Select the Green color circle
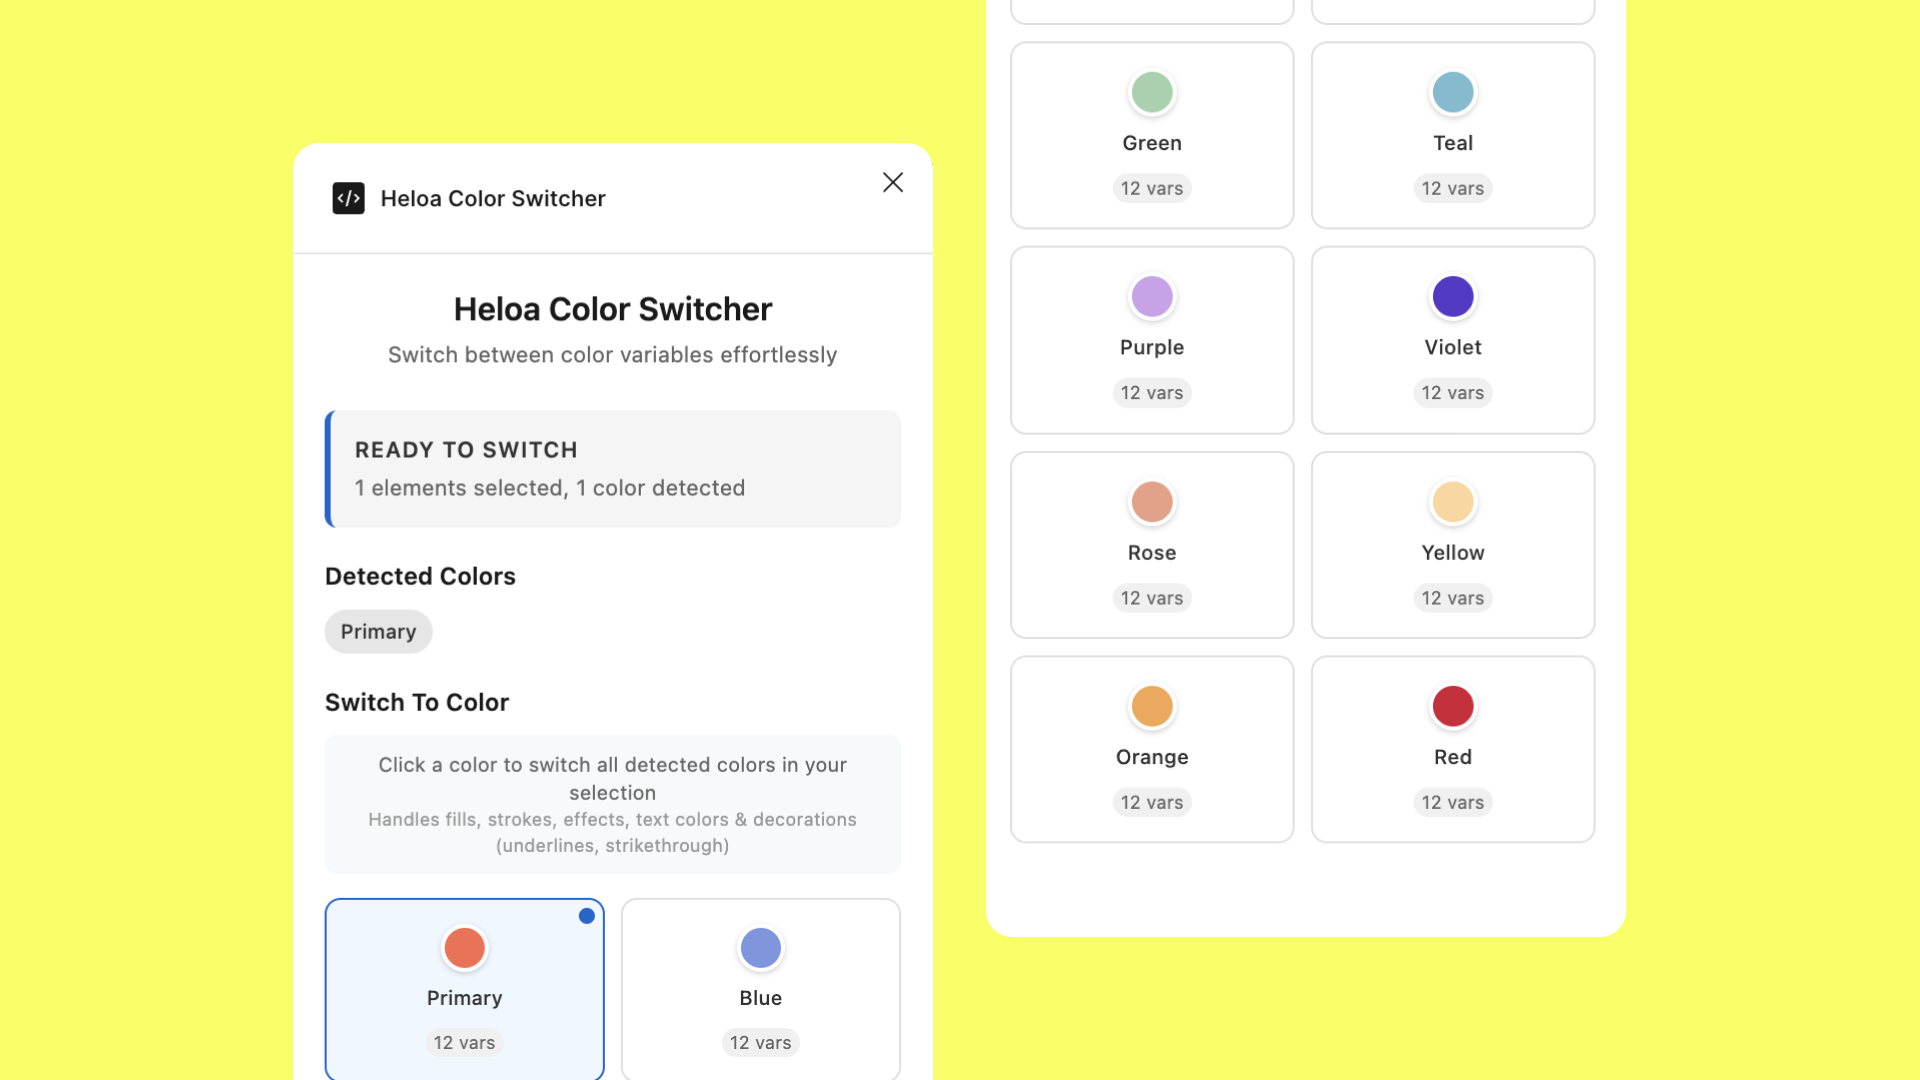 point(1151,92)
